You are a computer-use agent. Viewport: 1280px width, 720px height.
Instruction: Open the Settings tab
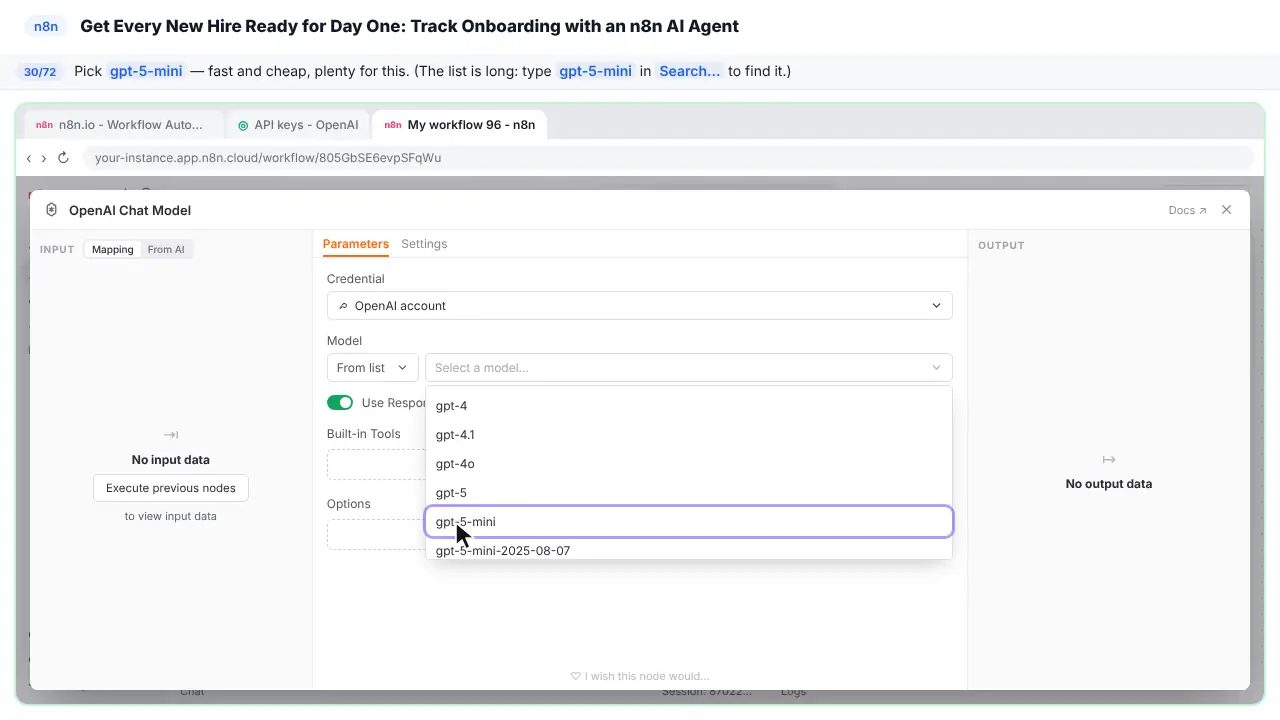tap(424, 244)
